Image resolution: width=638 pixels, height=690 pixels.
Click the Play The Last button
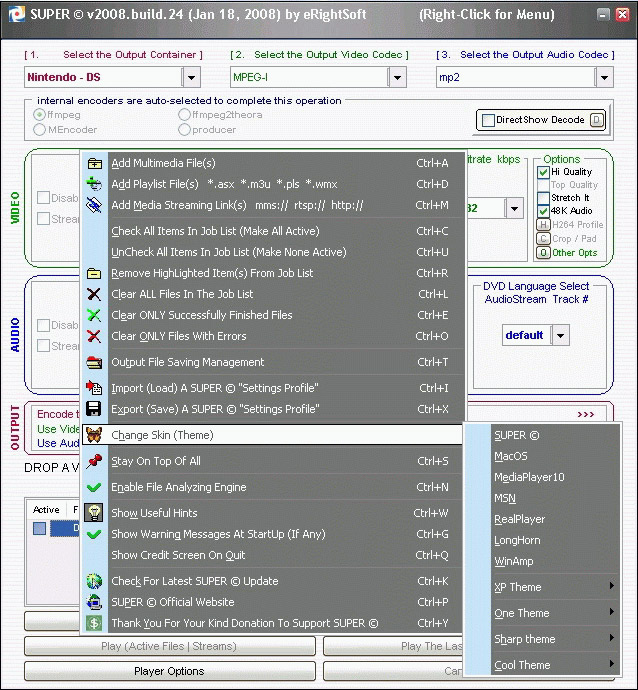tap(393, 646)
